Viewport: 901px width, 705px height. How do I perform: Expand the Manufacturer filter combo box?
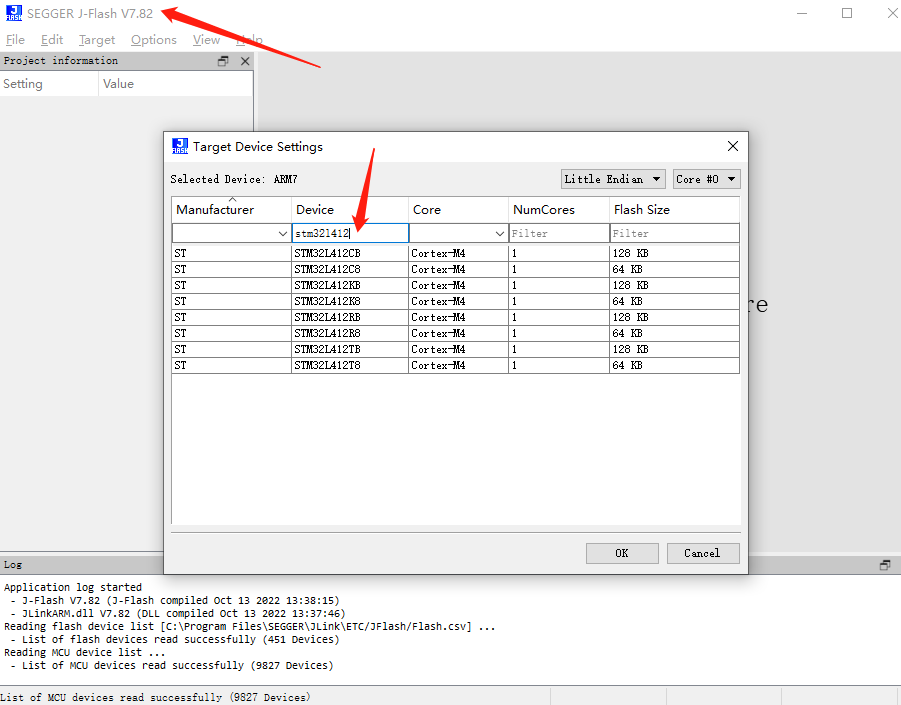[x=282, y=233]
